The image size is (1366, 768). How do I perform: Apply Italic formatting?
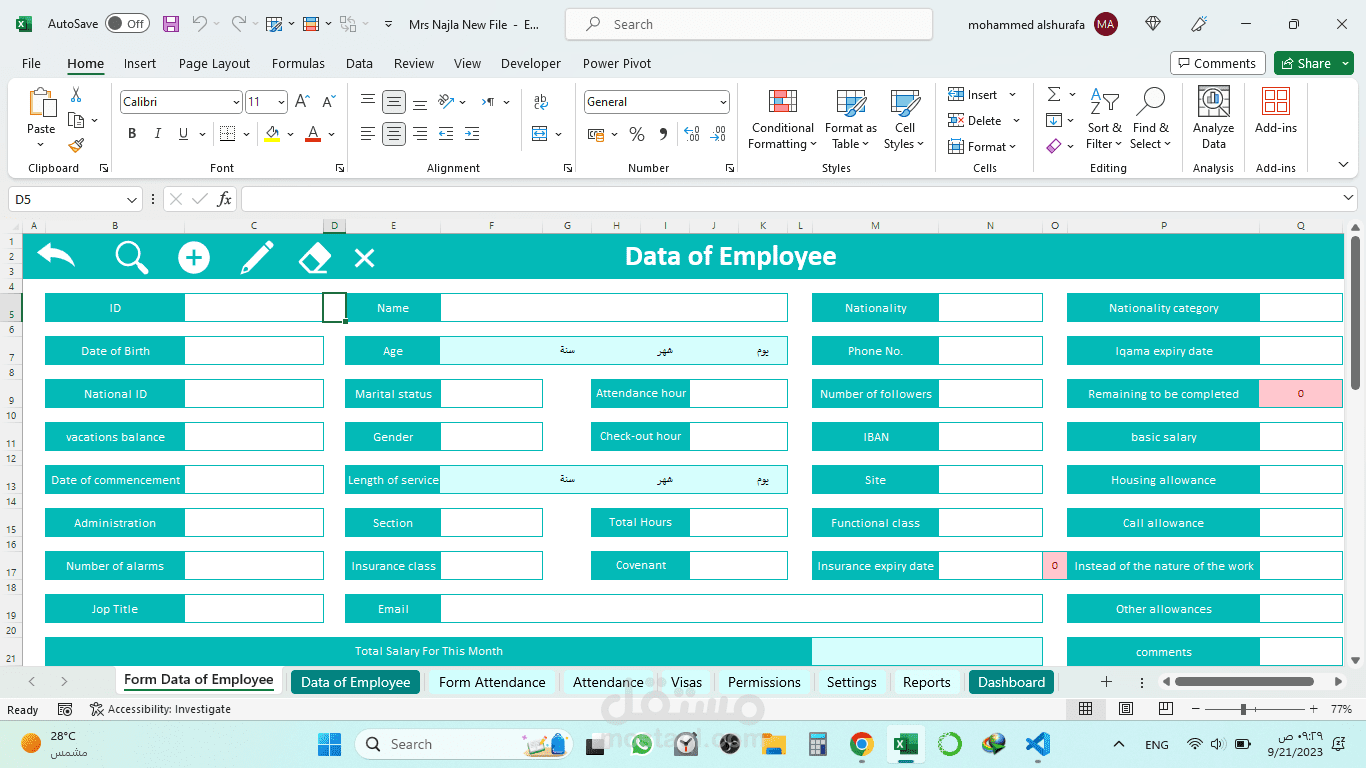(x=157, y=134)
